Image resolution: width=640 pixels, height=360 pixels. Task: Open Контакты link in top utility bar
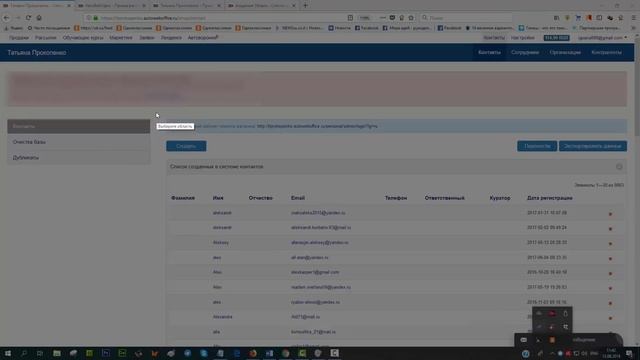pyautogui.click(x=494, y=38)
